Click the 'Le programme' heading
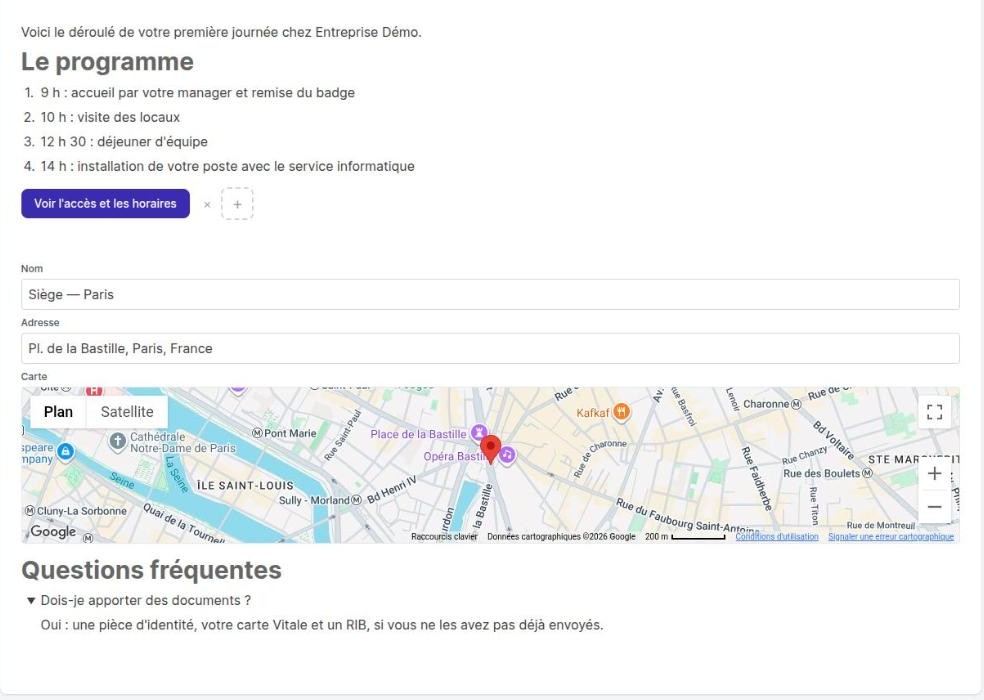Viewport: 984px width, 700px height. point(107,62)
